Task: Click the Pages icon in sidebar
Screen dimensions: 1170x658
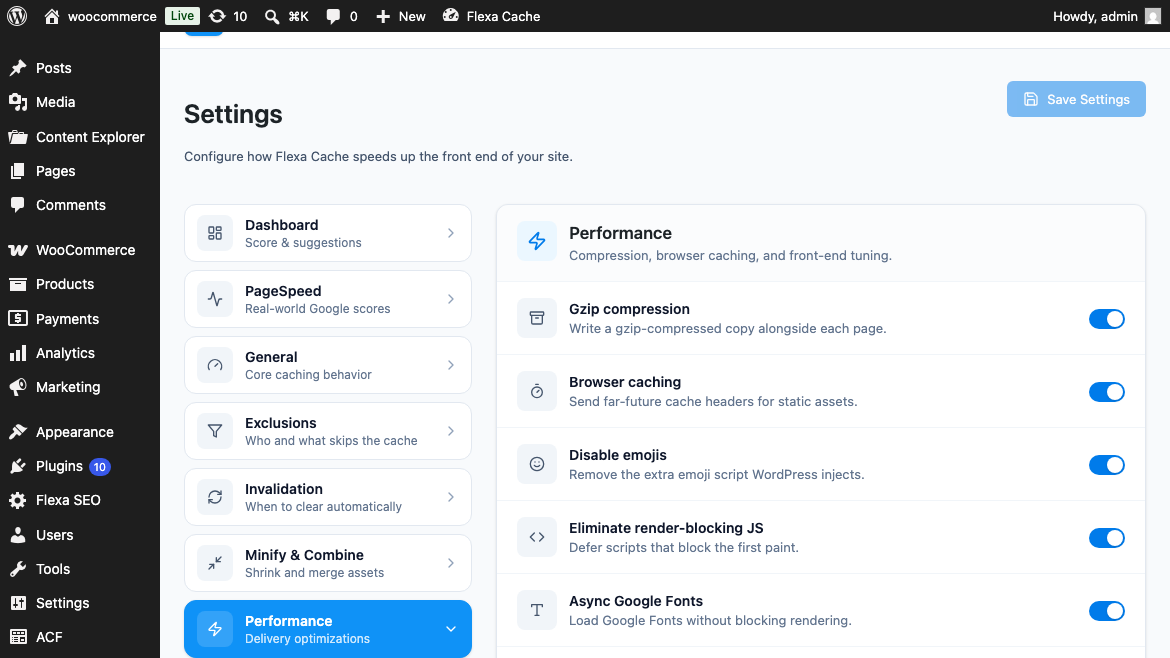Action: (x=18, y=171)
